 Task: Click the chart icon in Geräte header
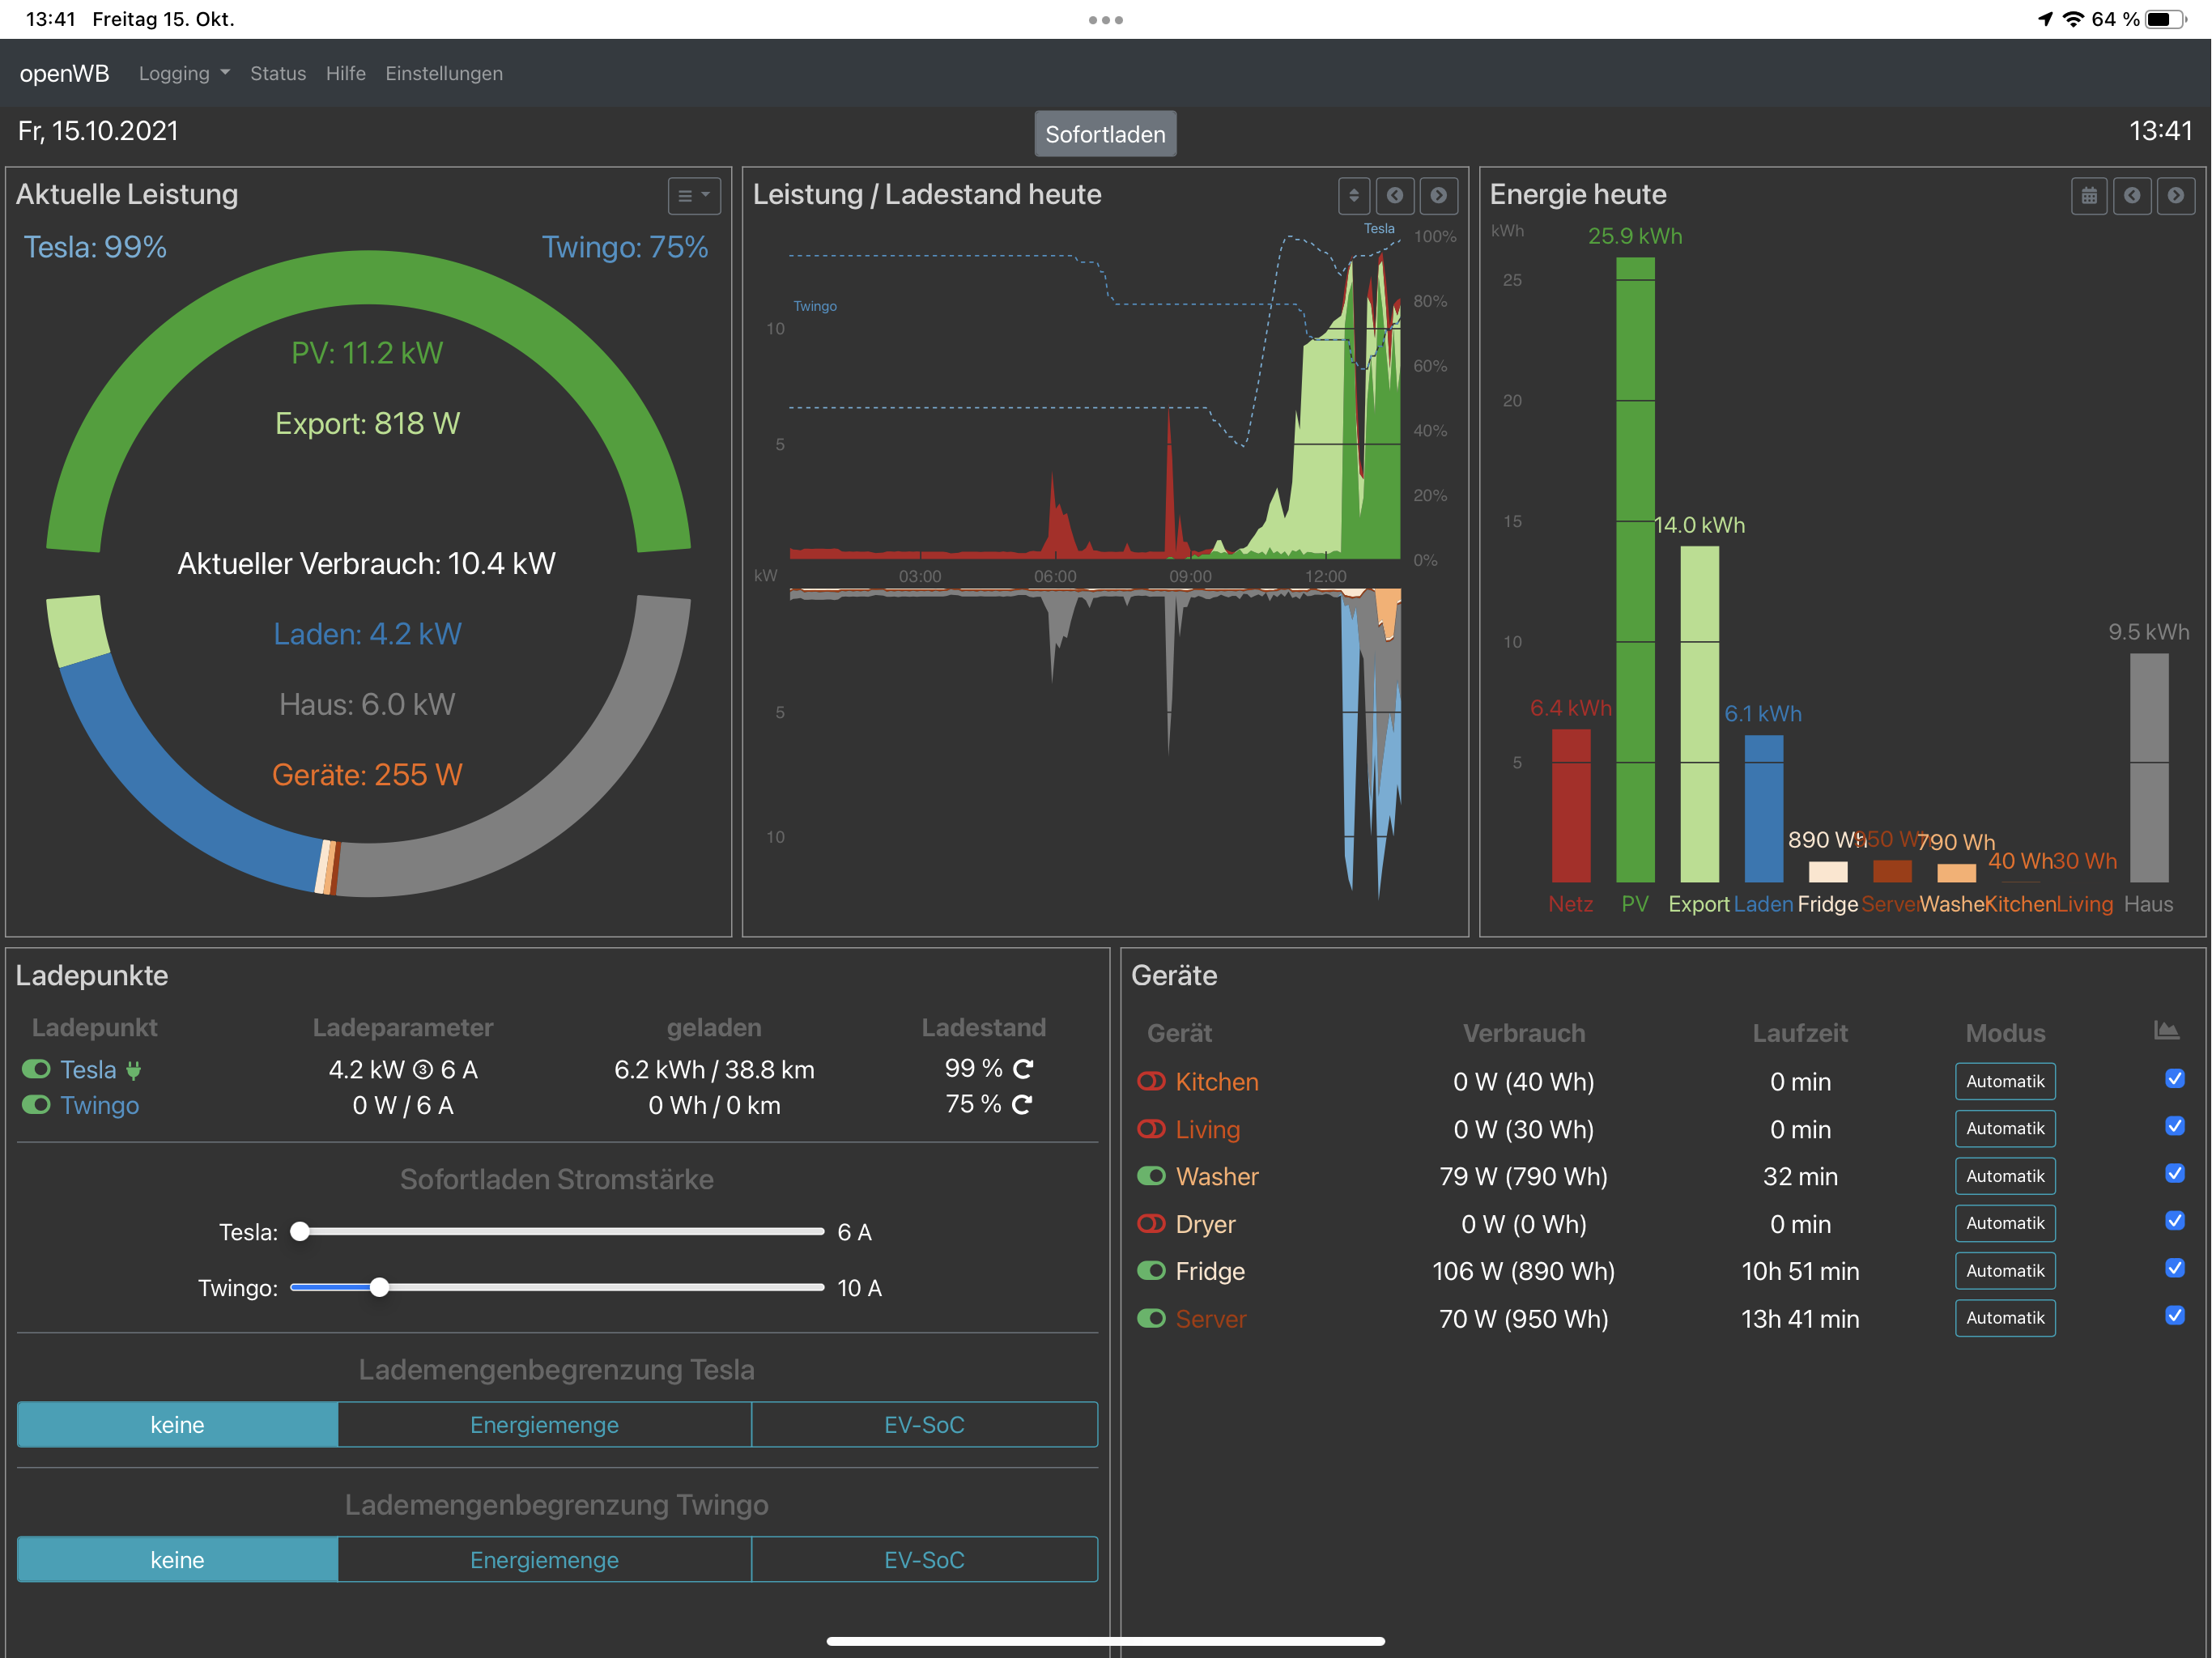[x=2165, y=1031]
